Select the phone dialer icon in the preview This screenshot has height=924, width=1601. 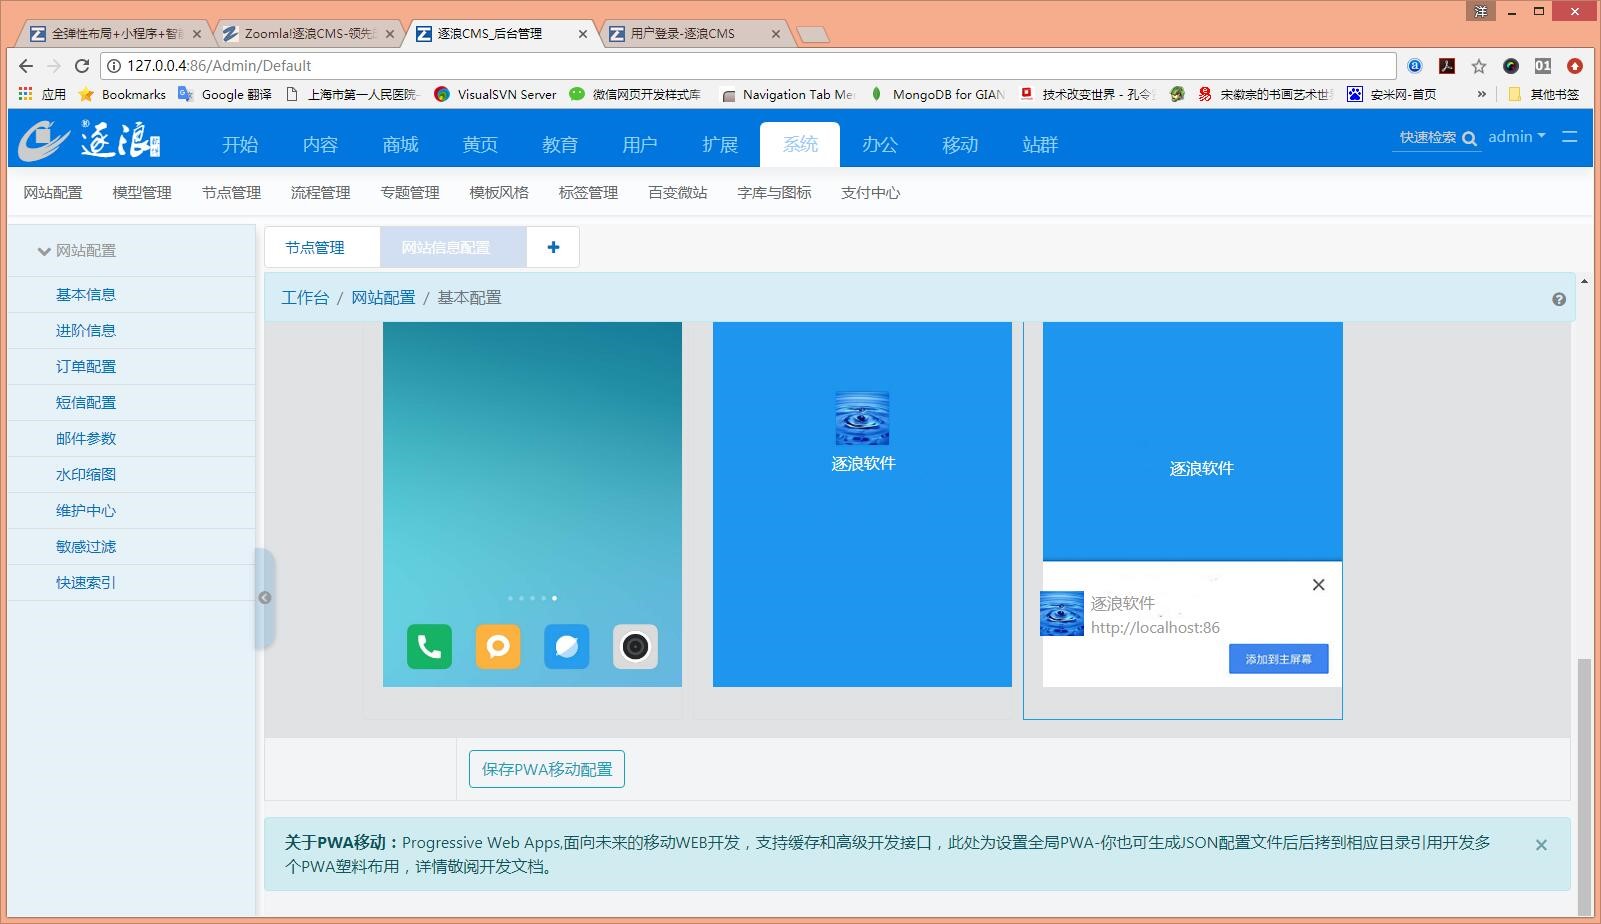coord(428,647)
